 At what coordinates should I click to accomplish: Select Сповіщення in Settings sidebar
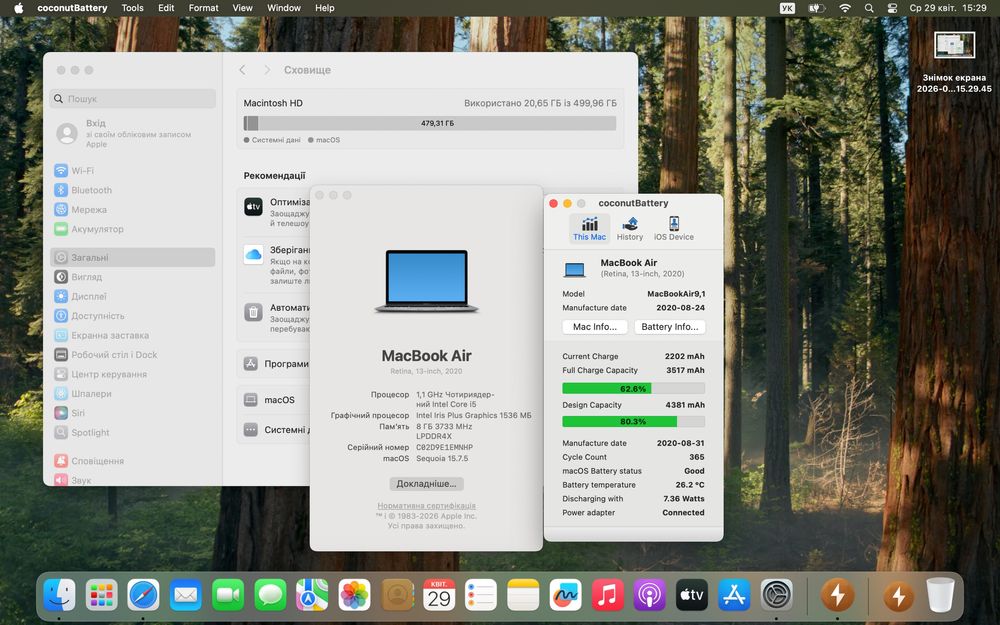point(133,460)
